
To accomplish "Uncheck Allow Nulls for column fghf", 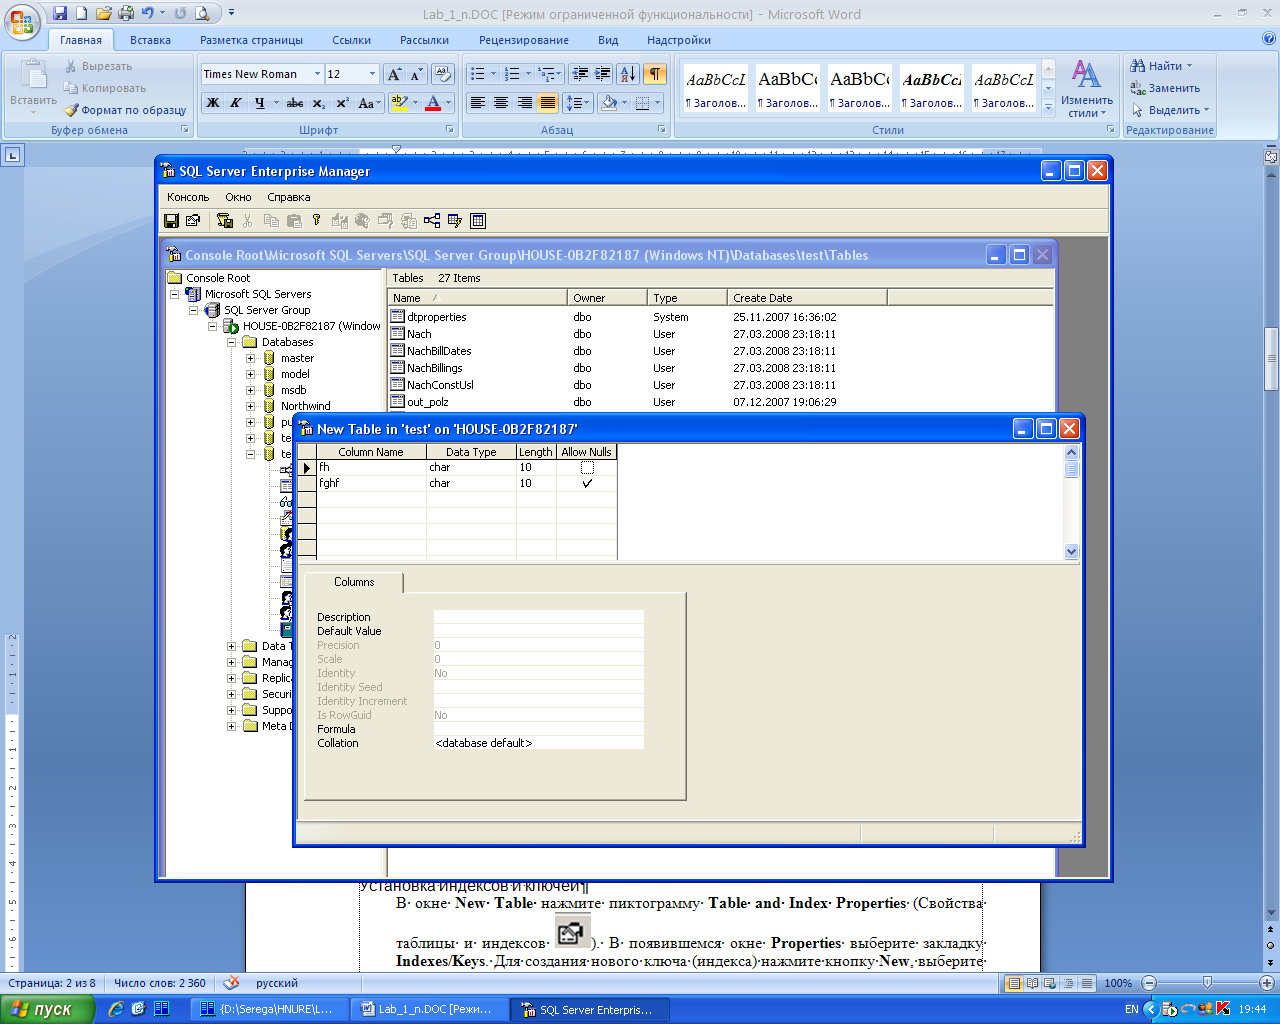I will 587,483.
